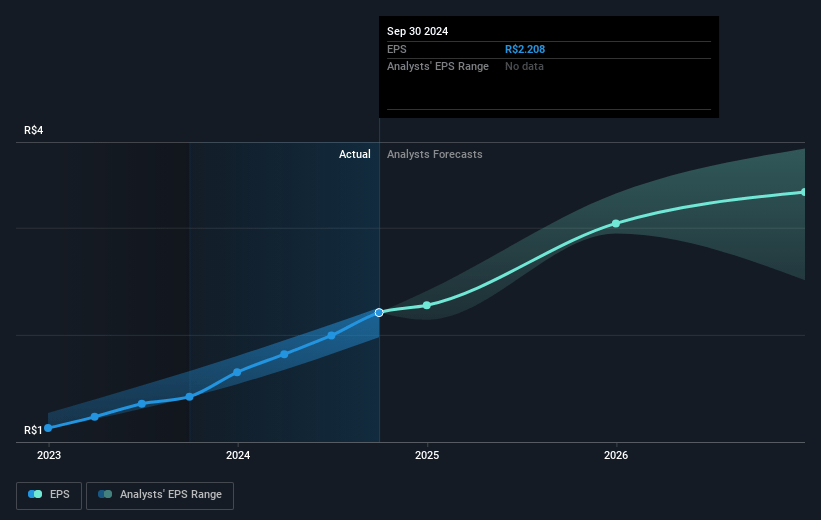Click the R$4 y-axis label
821x520 pixels.
(x=34, y=130)
